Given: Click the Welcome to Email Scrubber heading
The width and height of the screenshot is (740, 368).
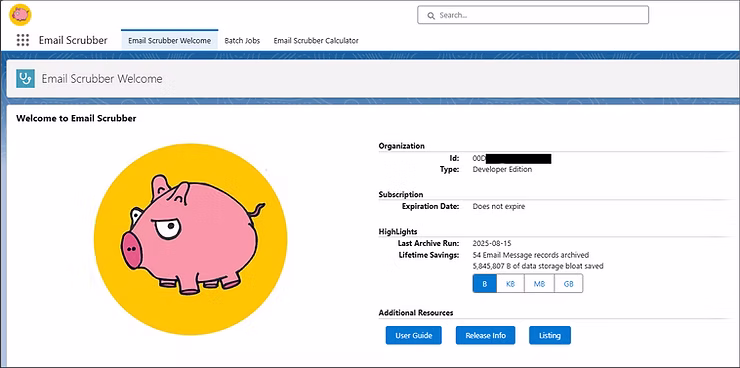Looking at the screenshot, I should click(76, 118).
